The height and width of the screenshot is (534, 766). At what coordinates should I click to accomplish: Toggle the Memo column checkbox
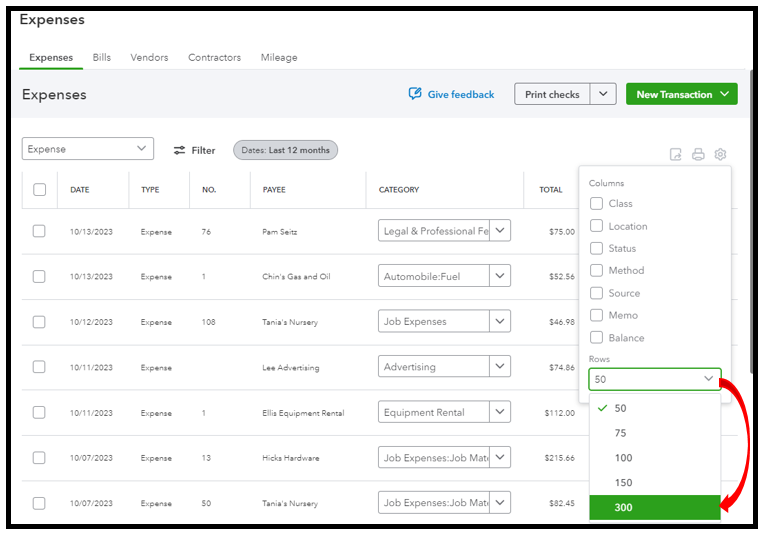(597, 315)
